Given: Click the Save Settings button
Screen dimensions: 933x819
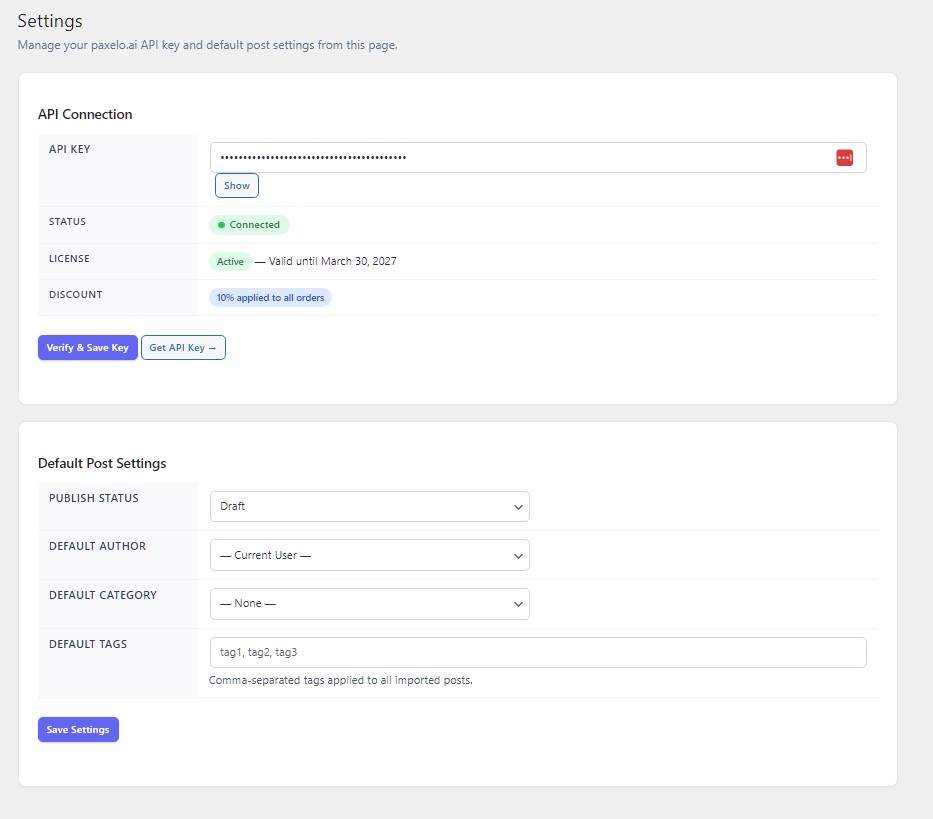Looking at the screenshot, I should pyautogui.click(x=78, y=729).
